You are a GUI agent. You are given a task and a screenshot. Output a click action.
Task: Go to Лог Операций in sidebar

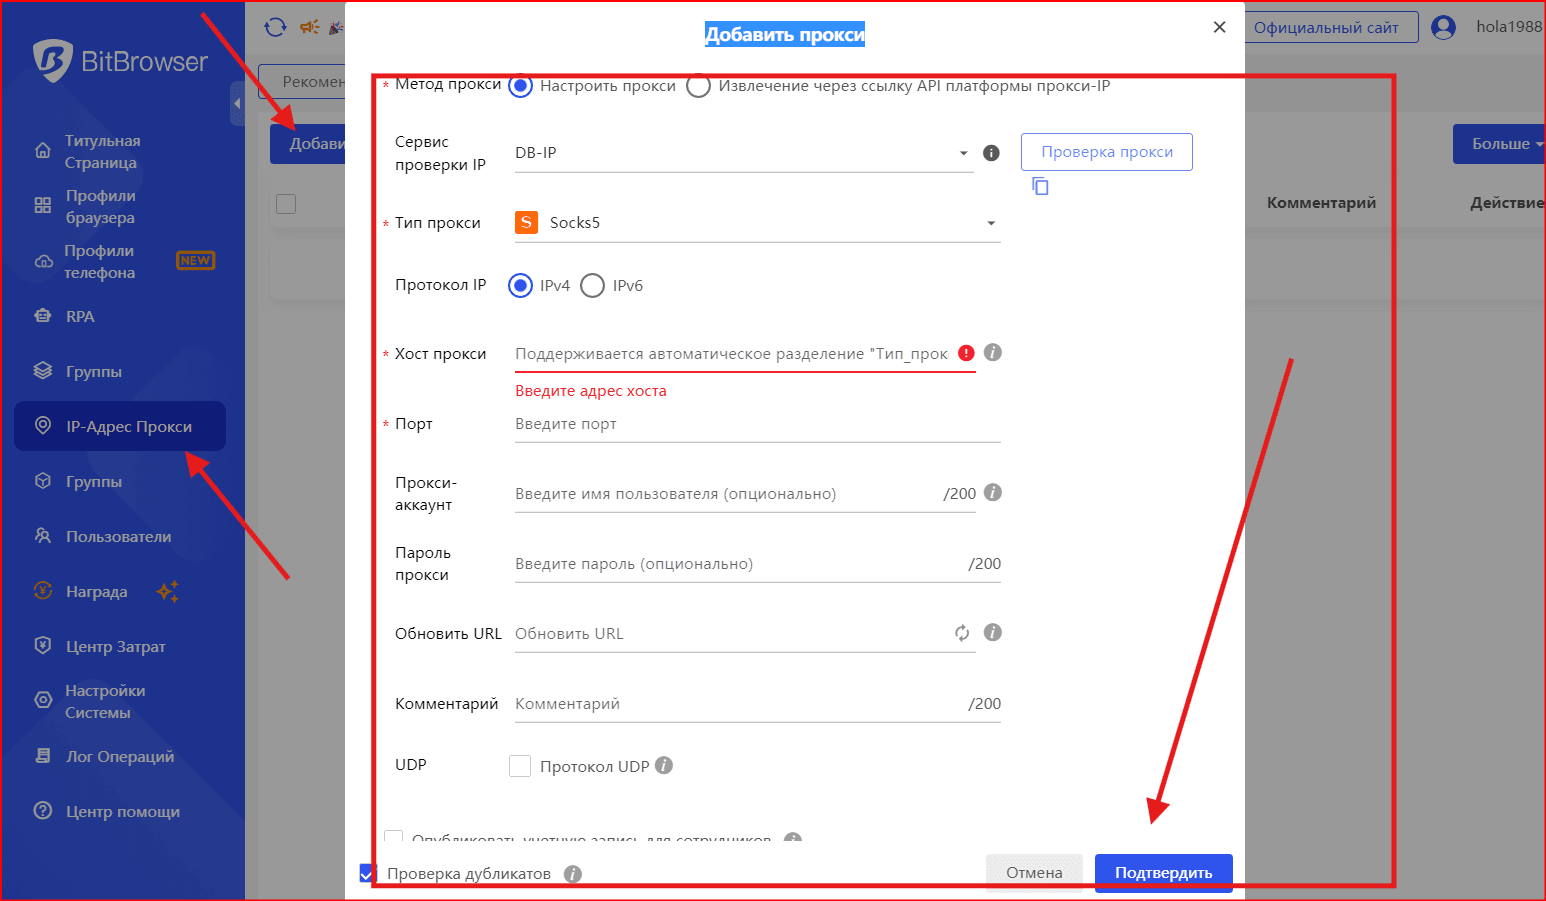(x=119, y=756)
